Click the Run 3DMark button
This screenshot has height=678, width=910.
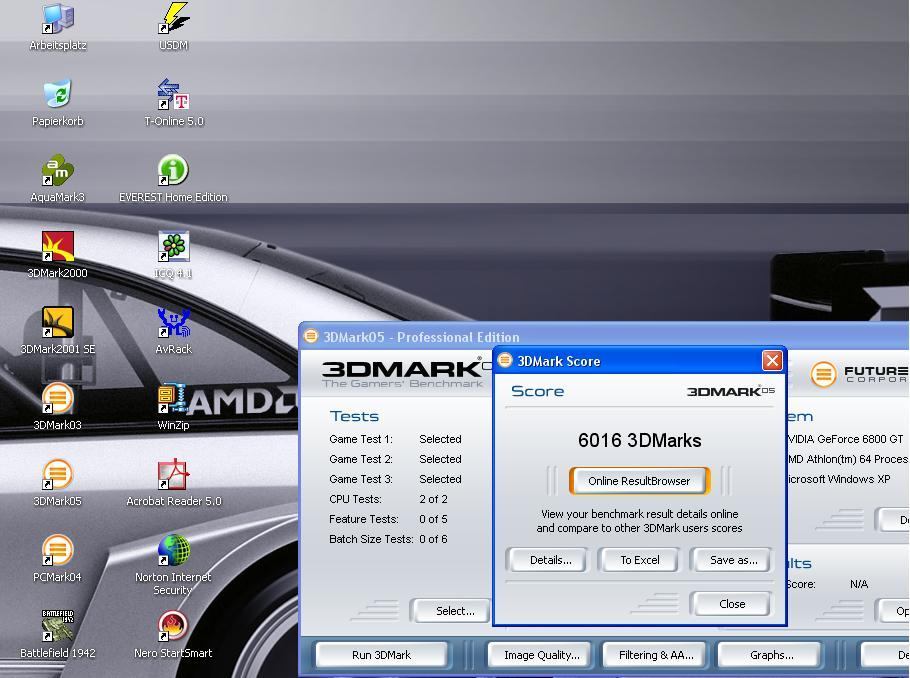(381, 655)
